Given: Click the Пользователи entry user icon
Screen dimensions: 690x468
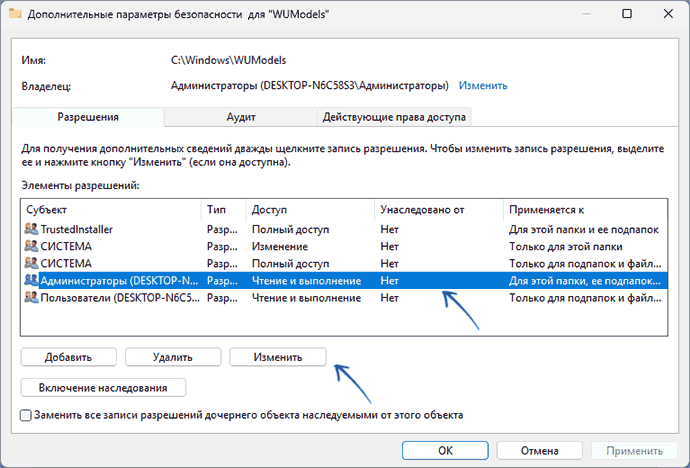Looking at the screenshot, I should click(x=31, y=297).
